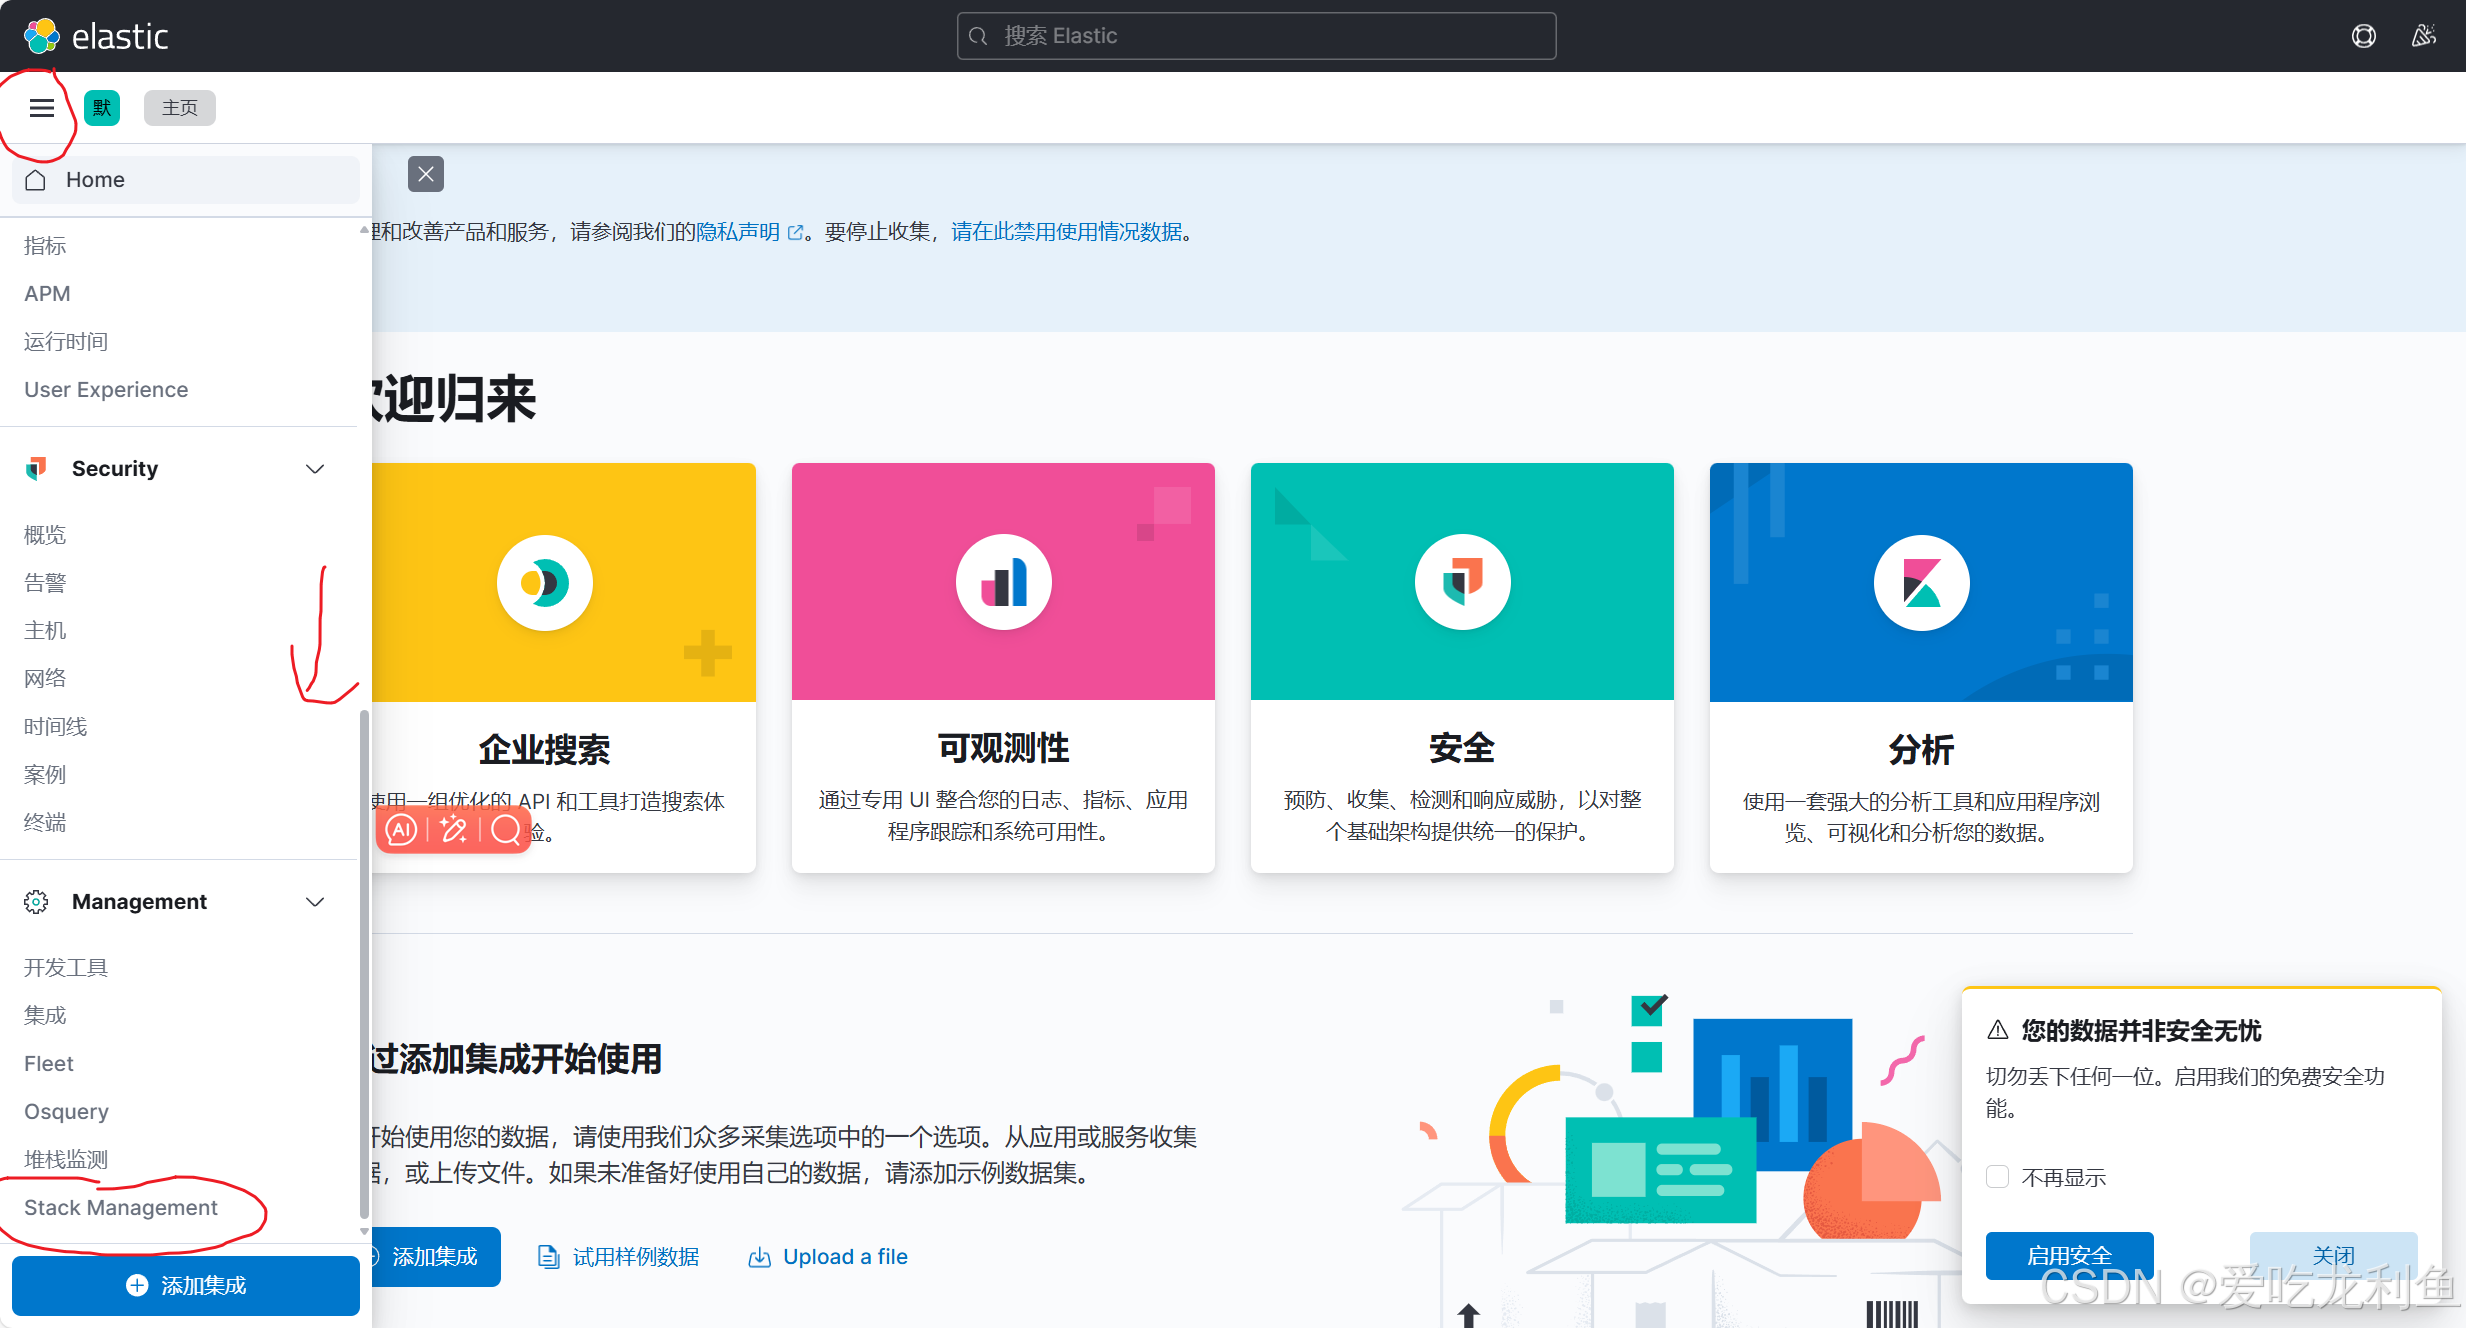Open the 企业搜索 card title
Screen dimensions: 2466x1328
pyautogui.click(x=544, y=750)
